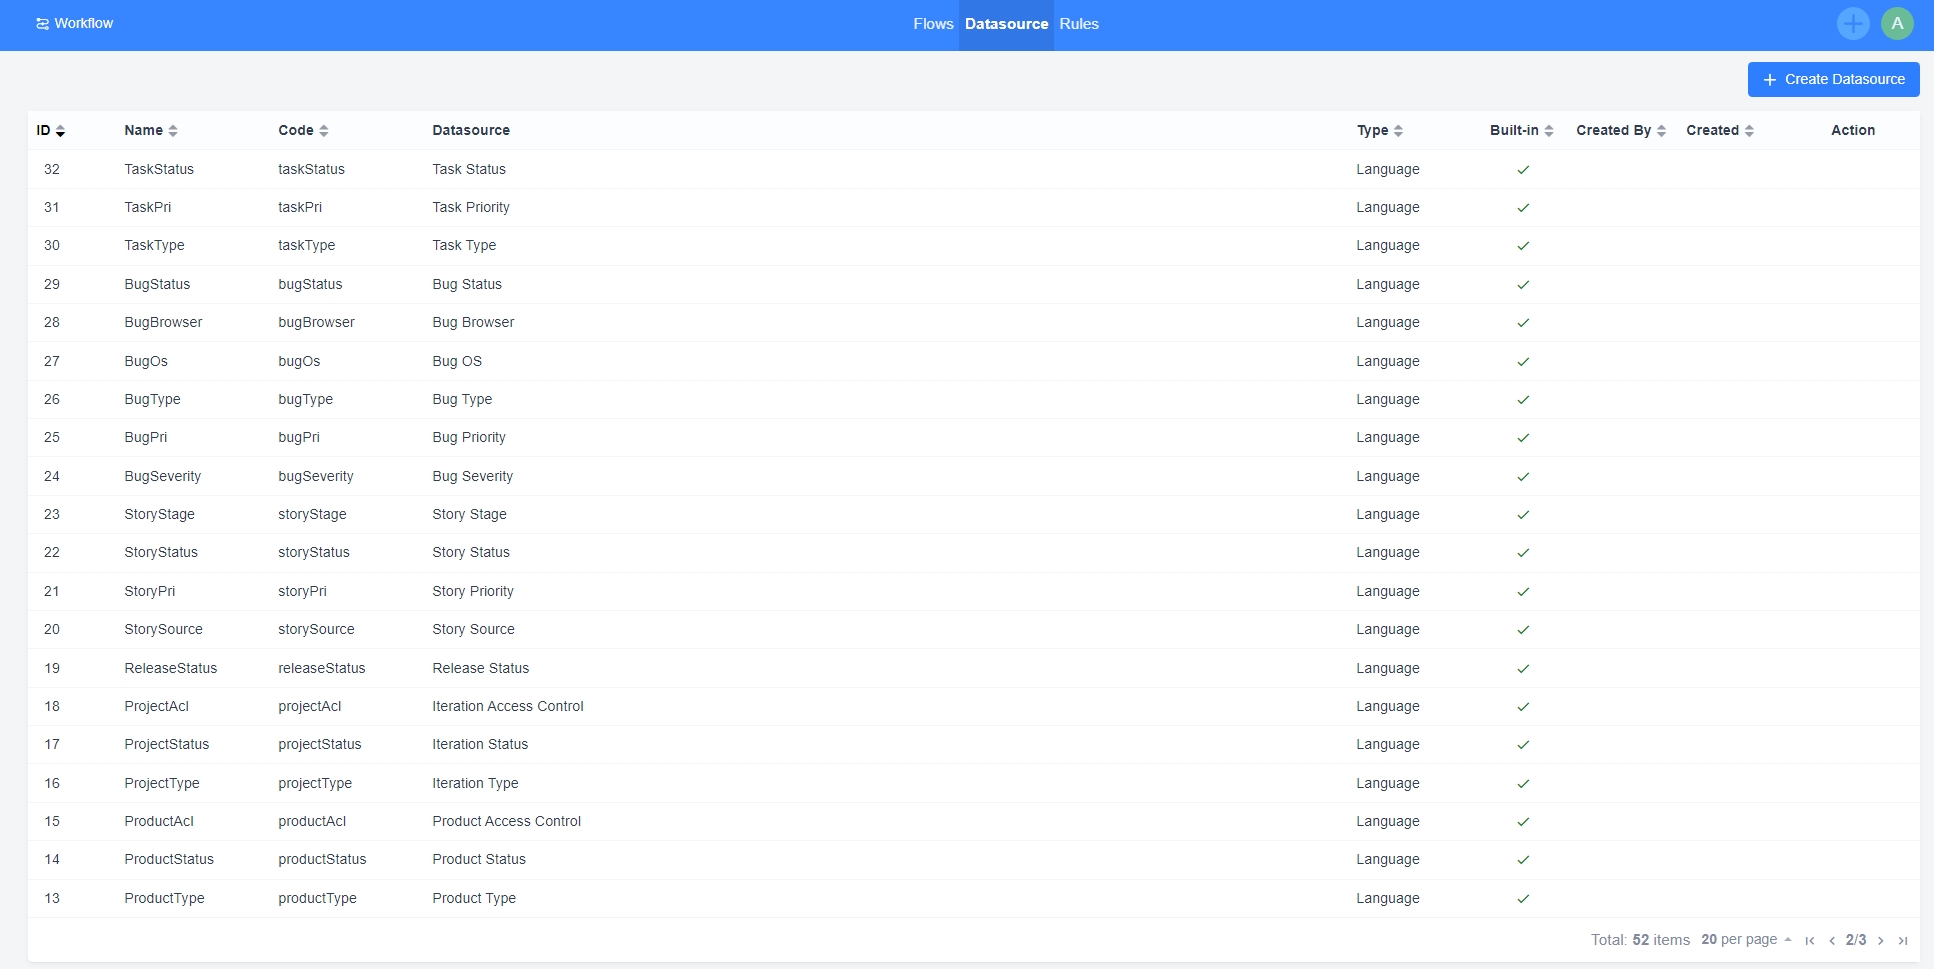Image resolution: width=1934 pixels, height=969 pixels.
Task: Go to the previous page
Action: tap(1831, 940)
